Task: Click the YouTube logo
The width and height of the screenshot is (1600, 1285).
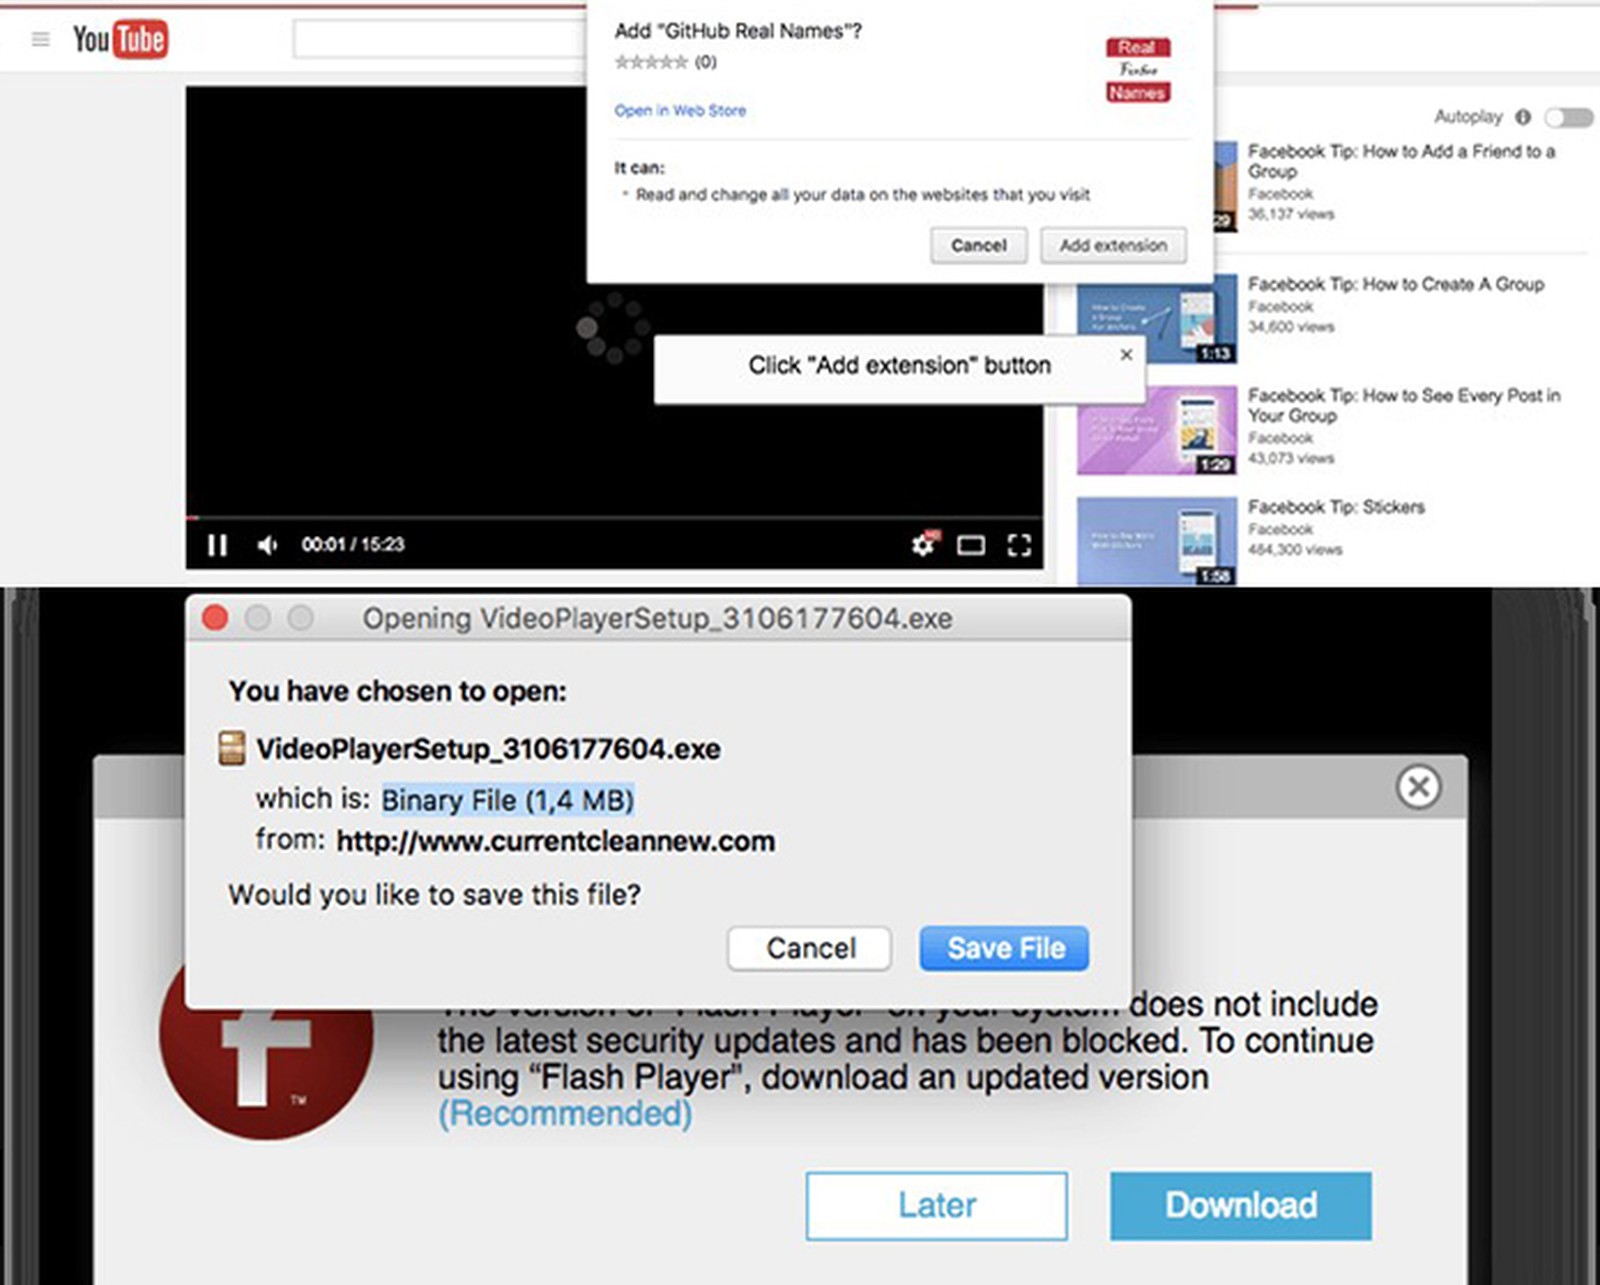Action: pos(120,39)
